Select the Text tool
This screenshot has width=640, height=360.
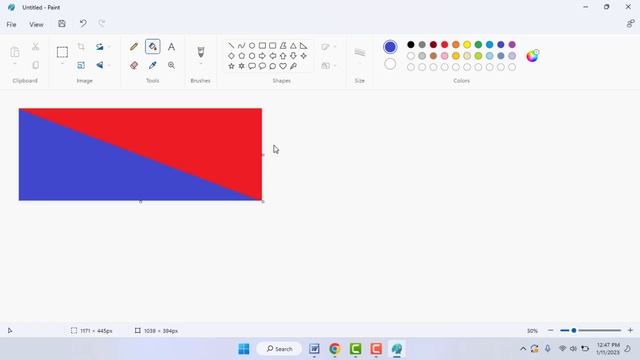171,47
